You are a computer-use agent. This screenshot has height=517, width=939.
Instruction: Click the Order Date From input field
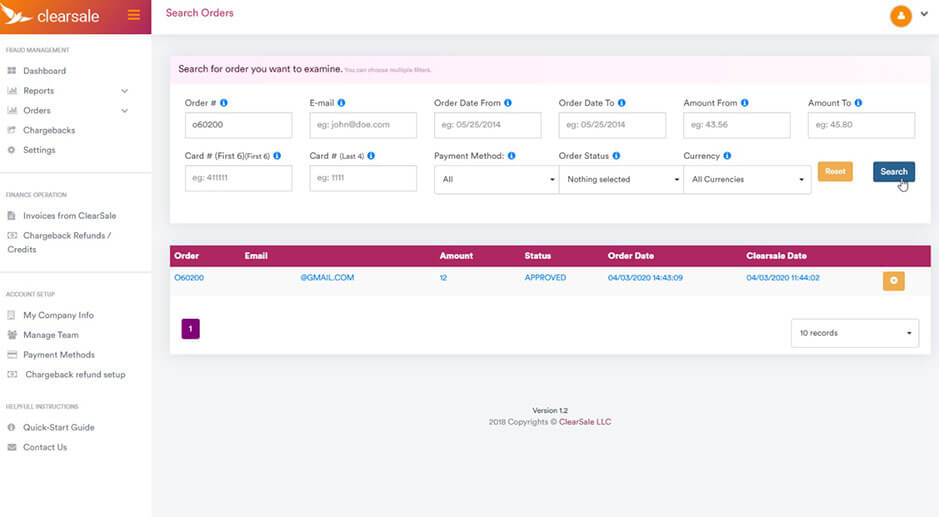click(x=487, y=125)
